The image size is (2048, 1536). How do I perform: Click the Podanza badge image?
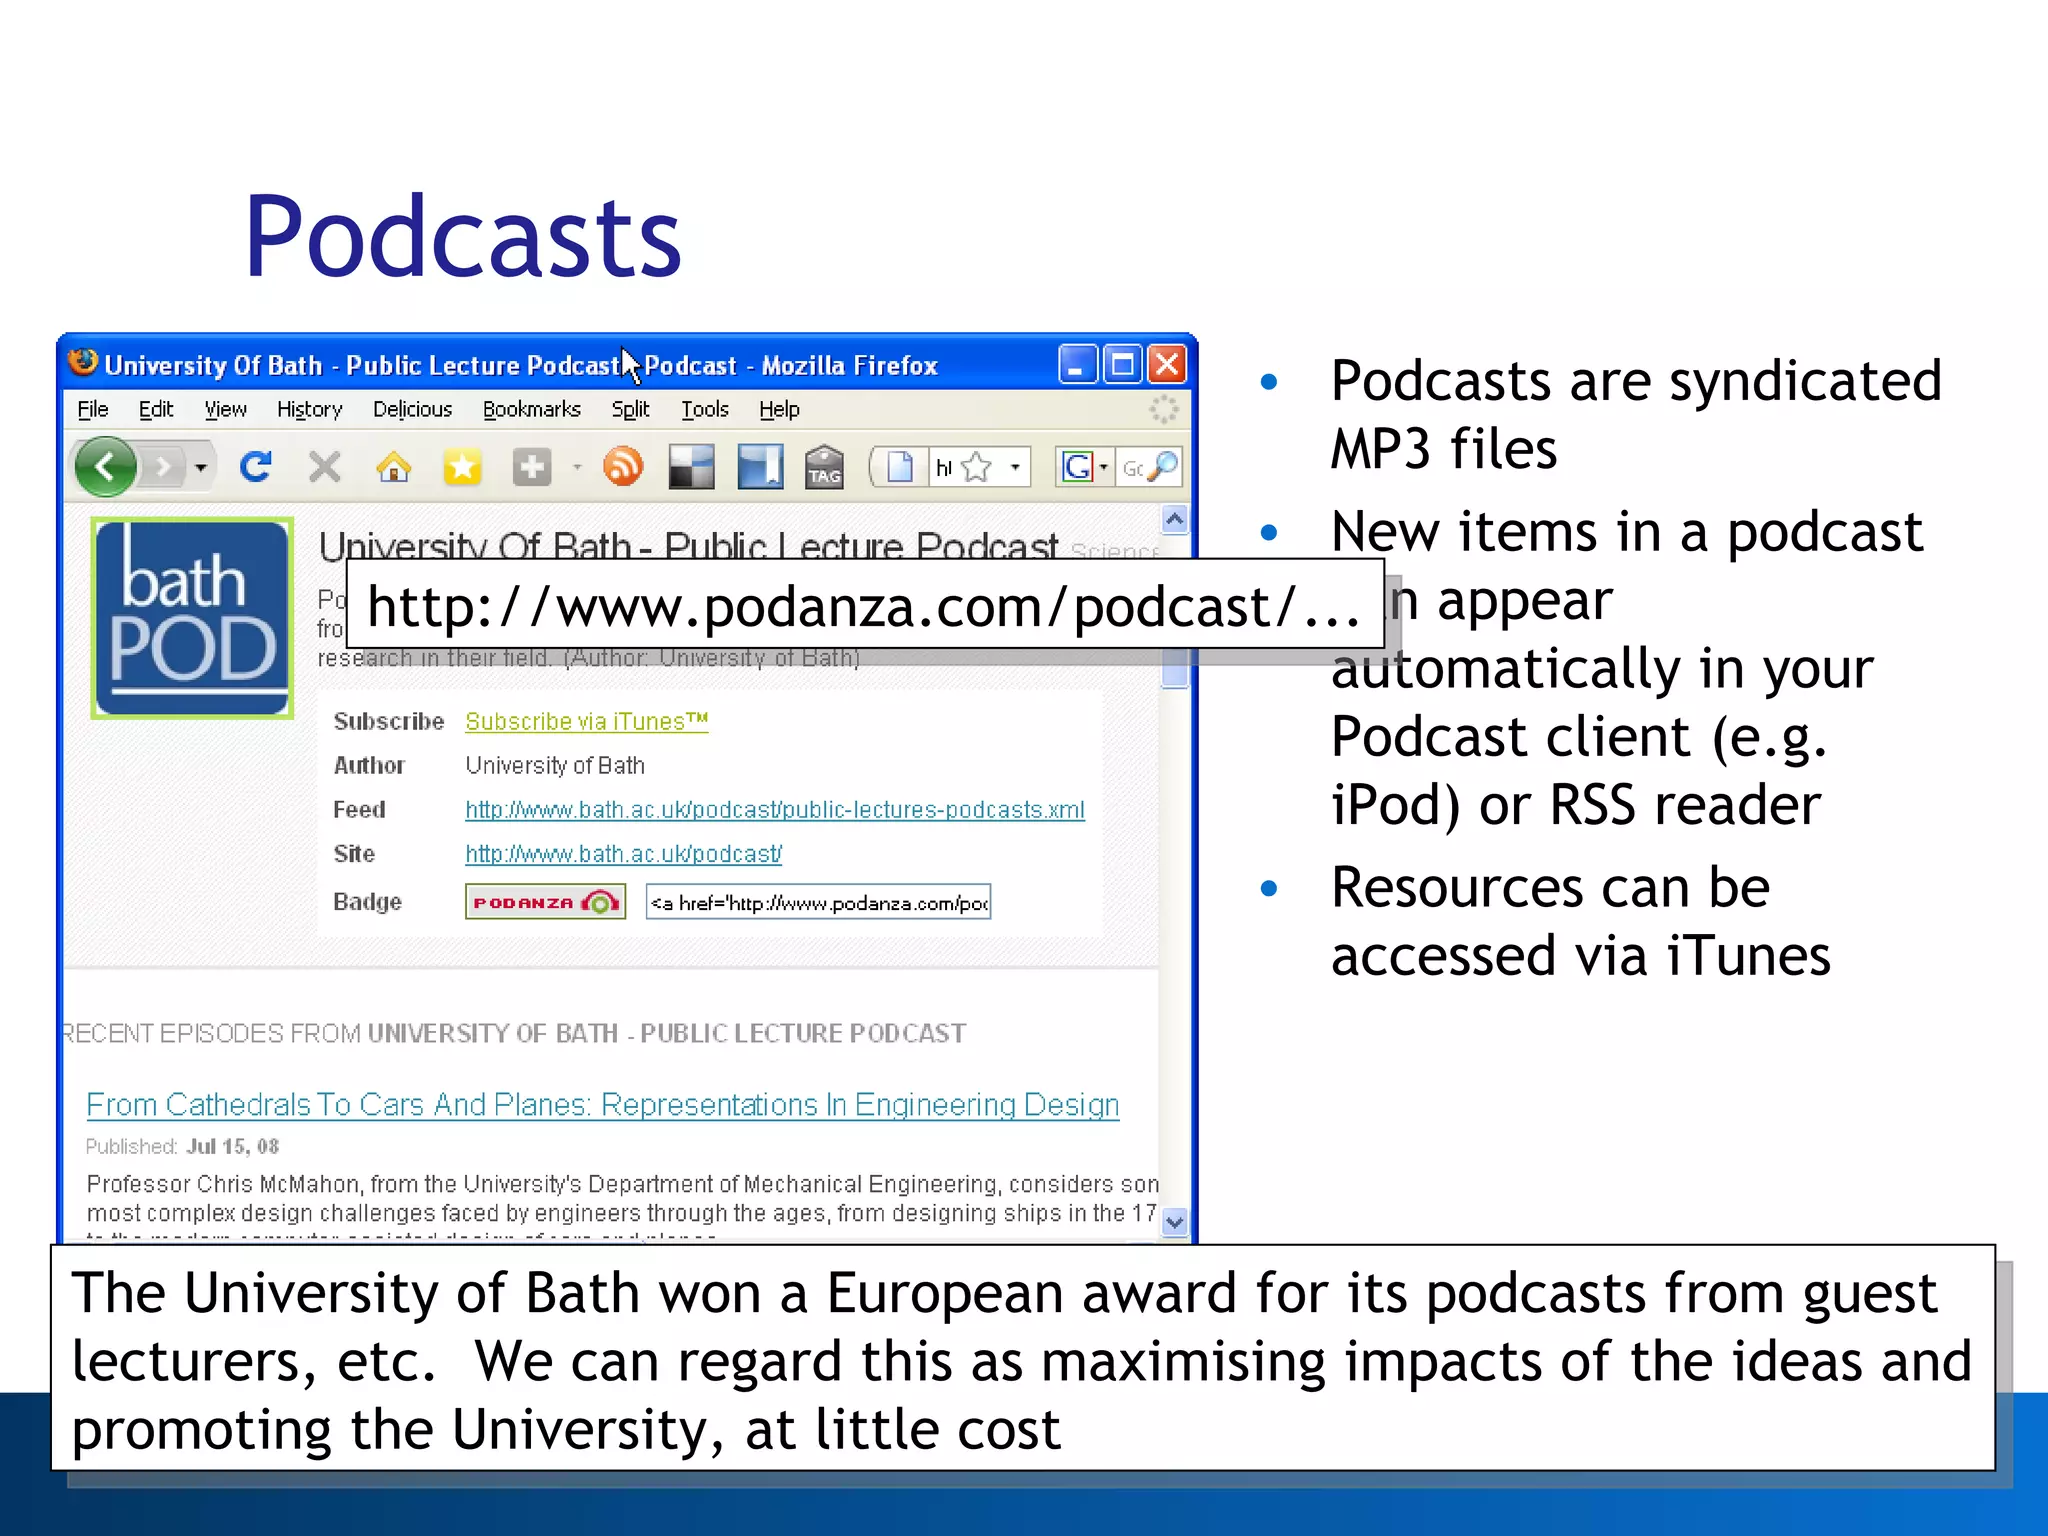(x=546, y=902)
